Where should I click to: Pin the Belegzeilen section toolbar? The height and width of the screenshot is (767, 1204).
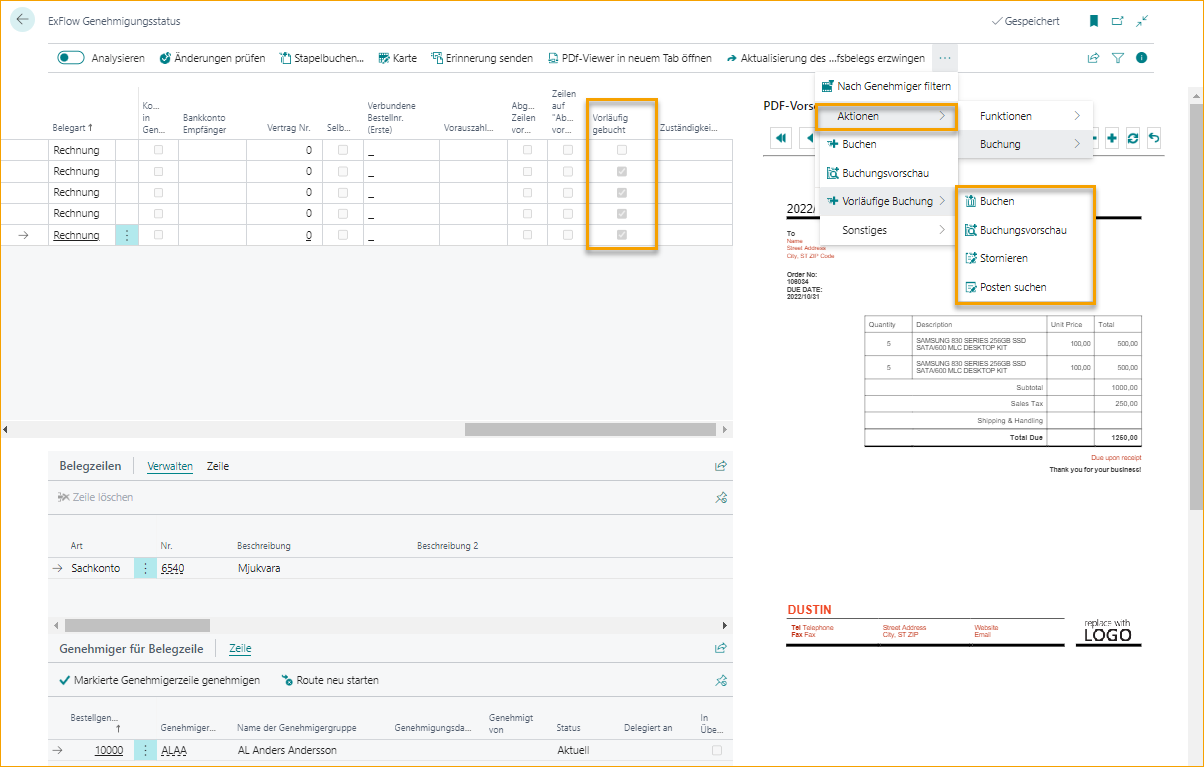click(x=721, y=497)
